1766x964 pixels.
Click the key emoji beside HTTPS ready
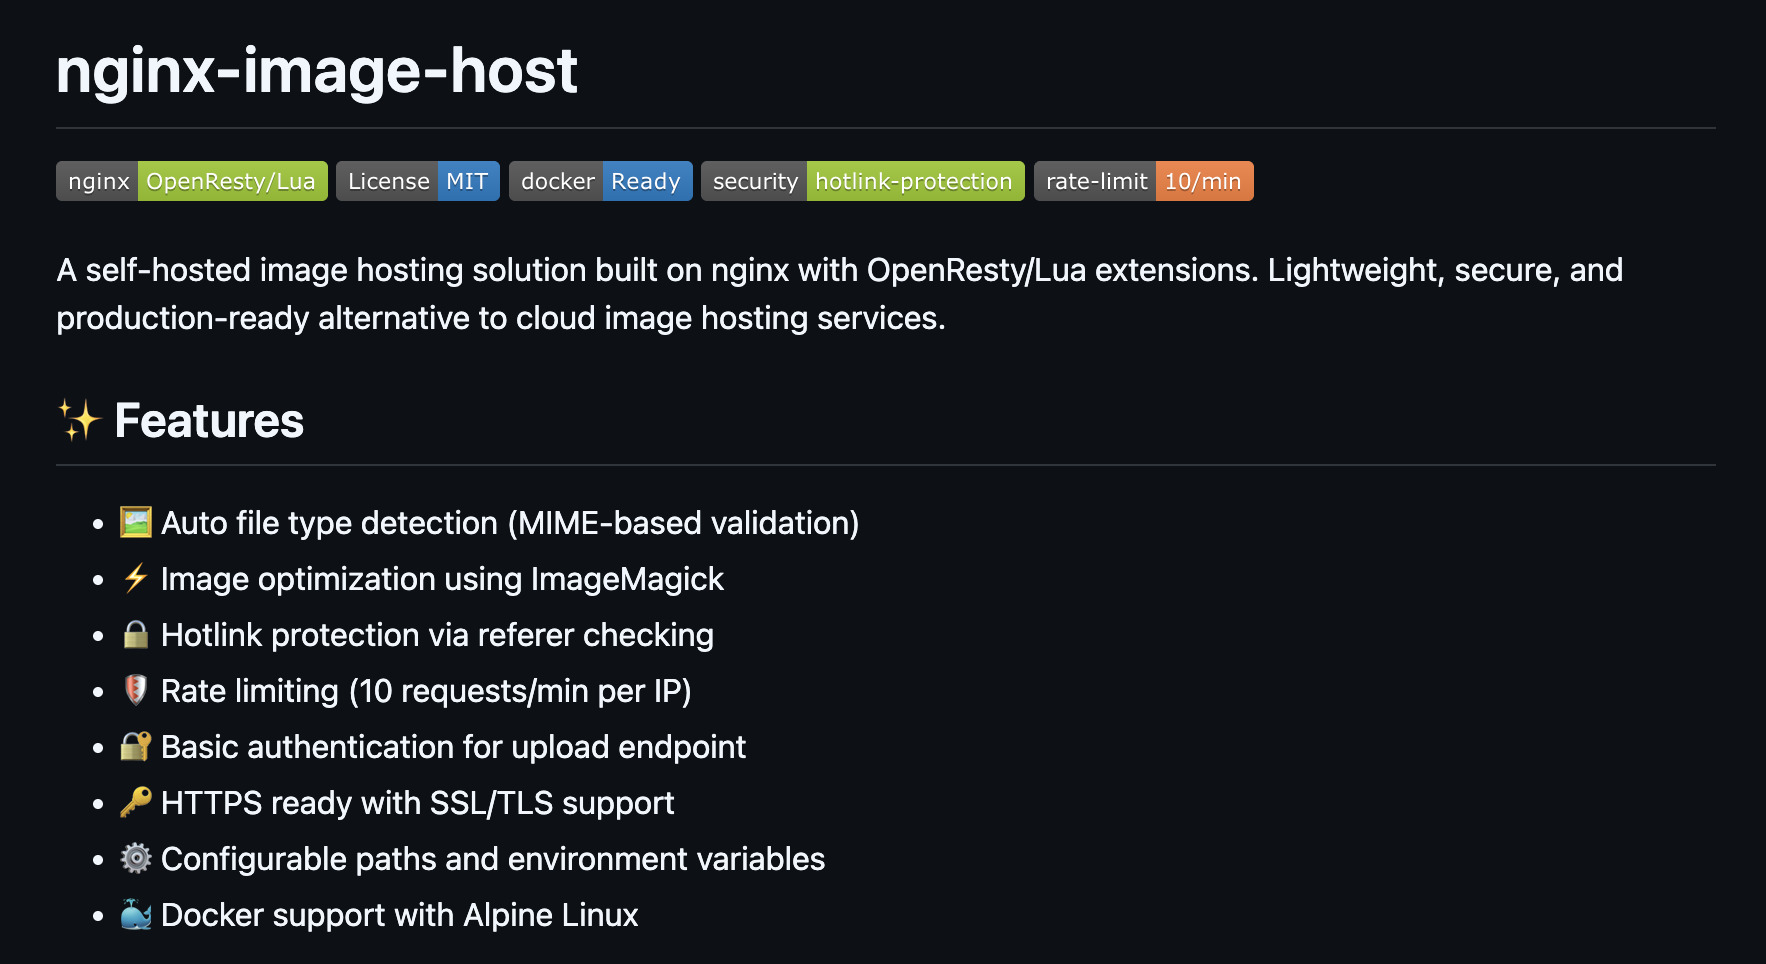click(136, 802)
